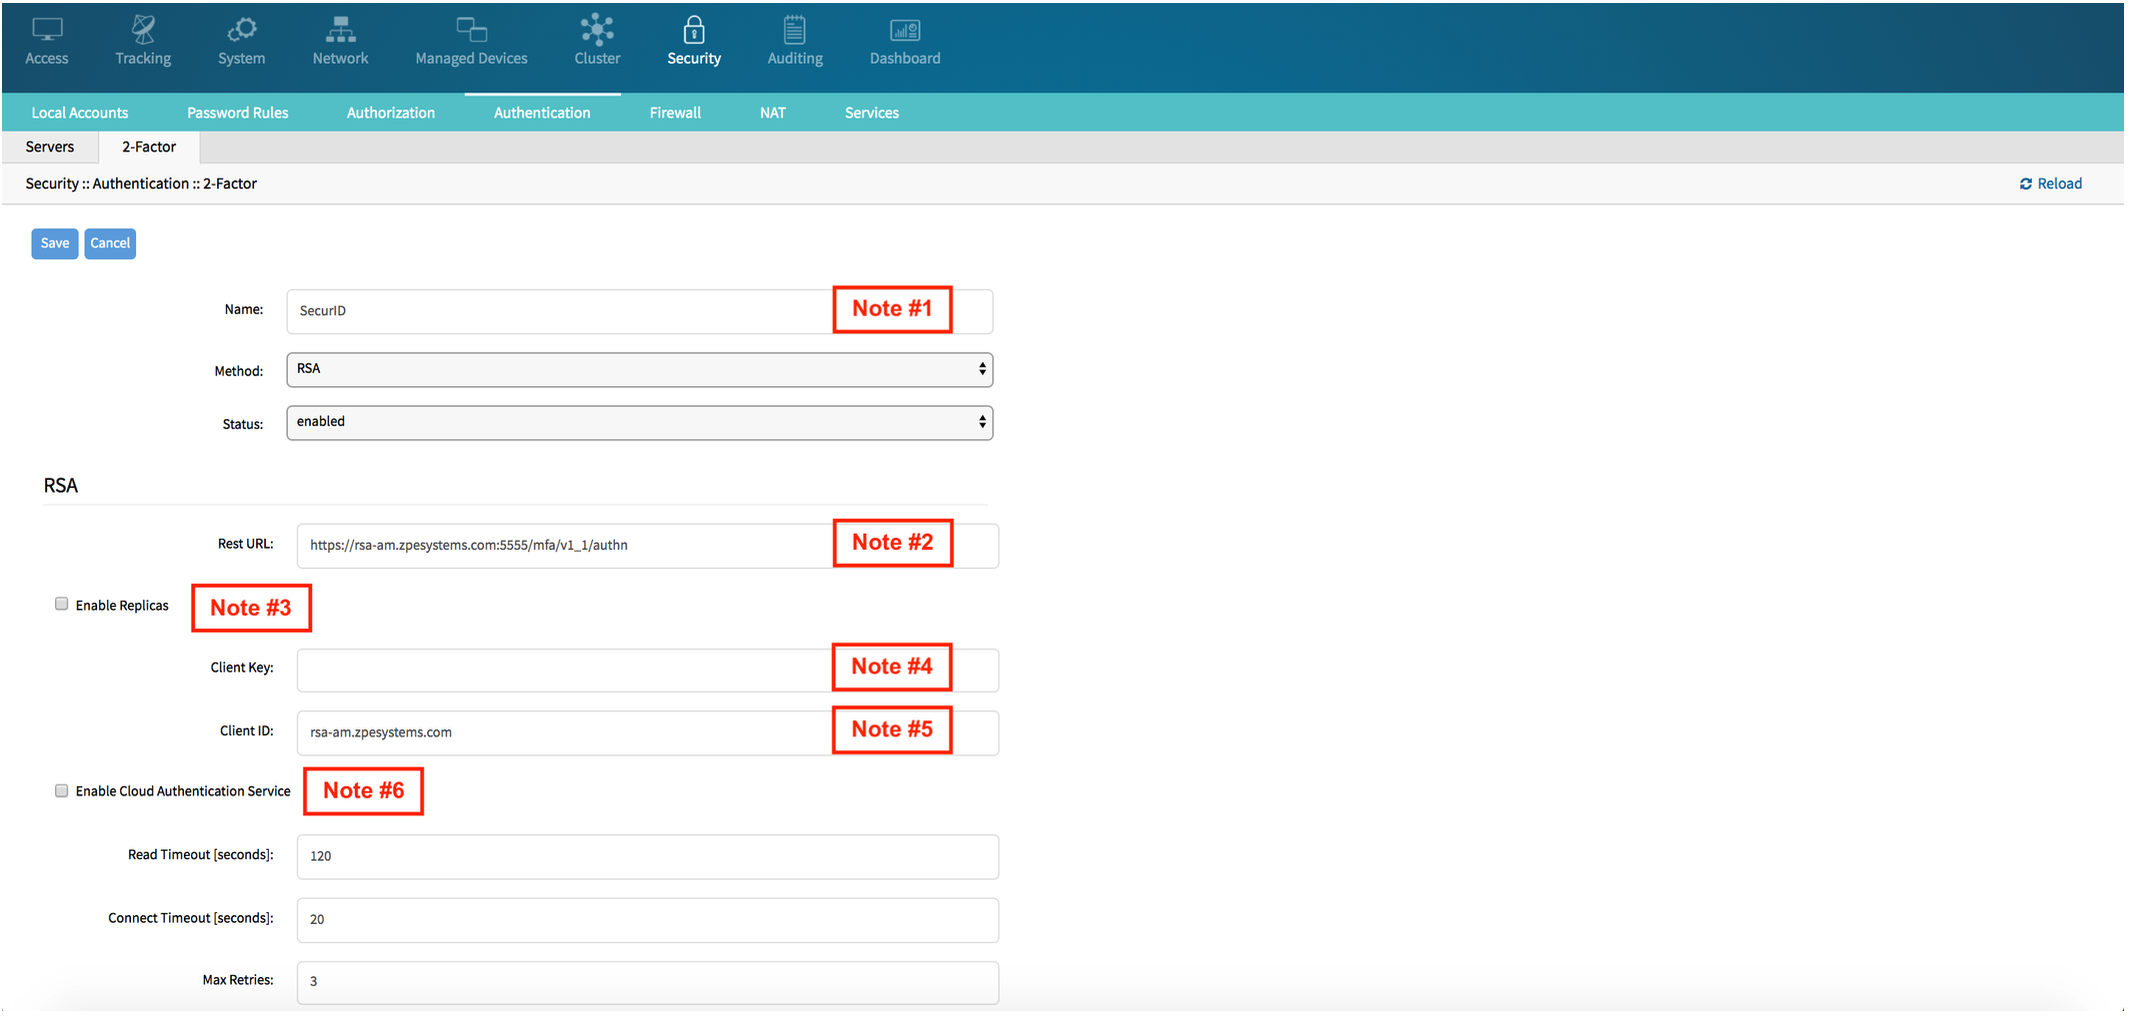Open the Cluster icon
The image size is (2130, 1016).
[597, 29]
